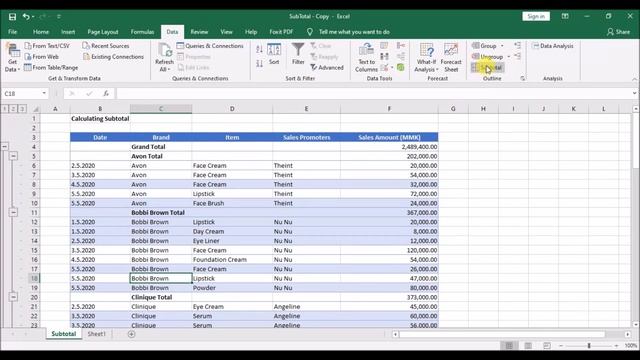
Task: Switch to Page Break Preview
Action: (547, 346)
